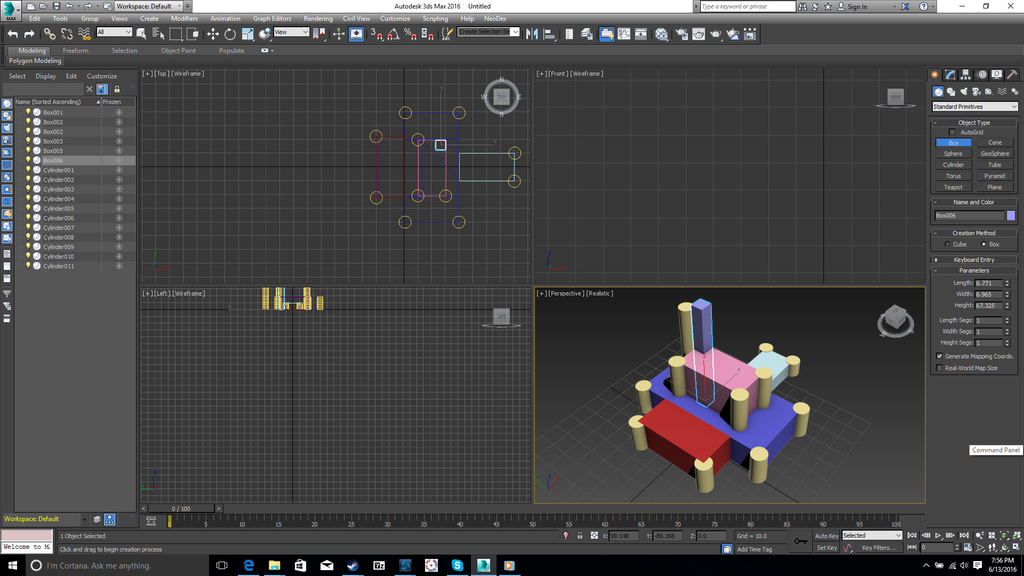This screenshot has width=1024, height=576.
Task: Select the Select and Link chain tool
Action: tap(50, 34)
